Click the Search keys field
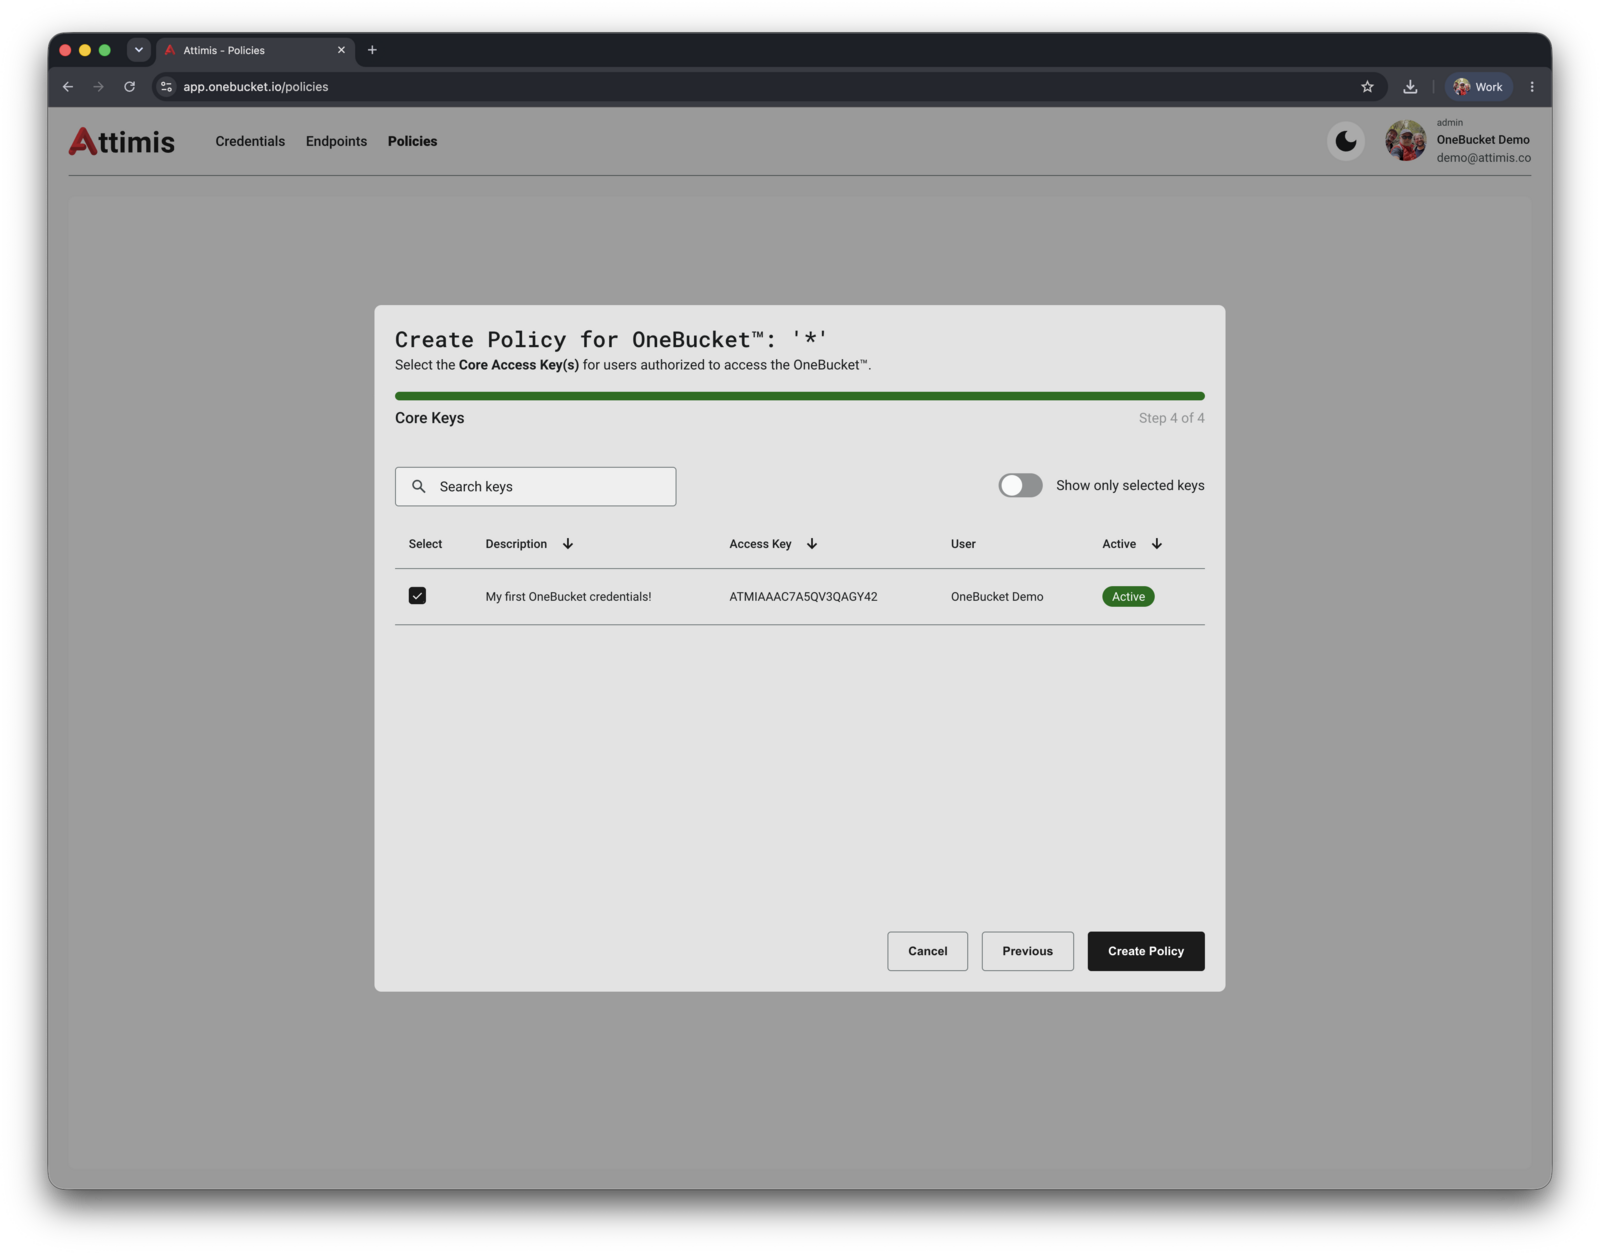Viewport: 1600px width, 1253px height. tap(535, 486)
